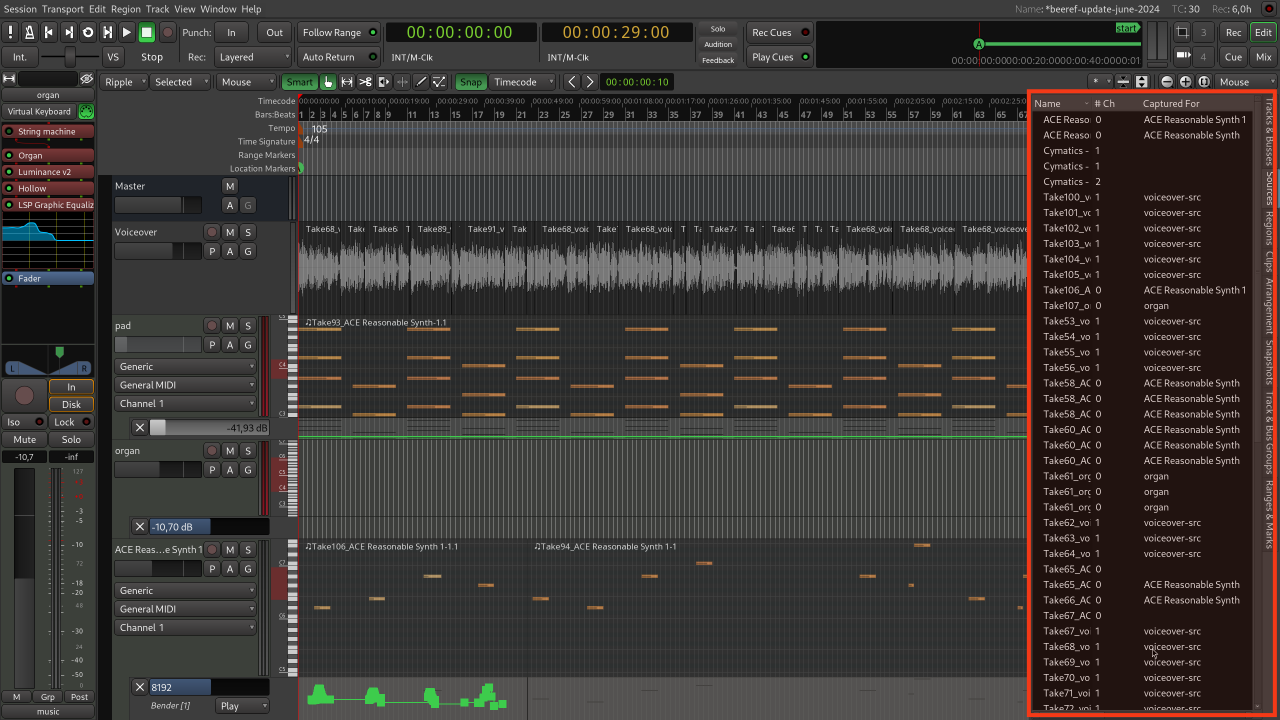Select the Internal Edit tool icon
The height and width of the screenshot is (720, 1280).
coord(440,82)
